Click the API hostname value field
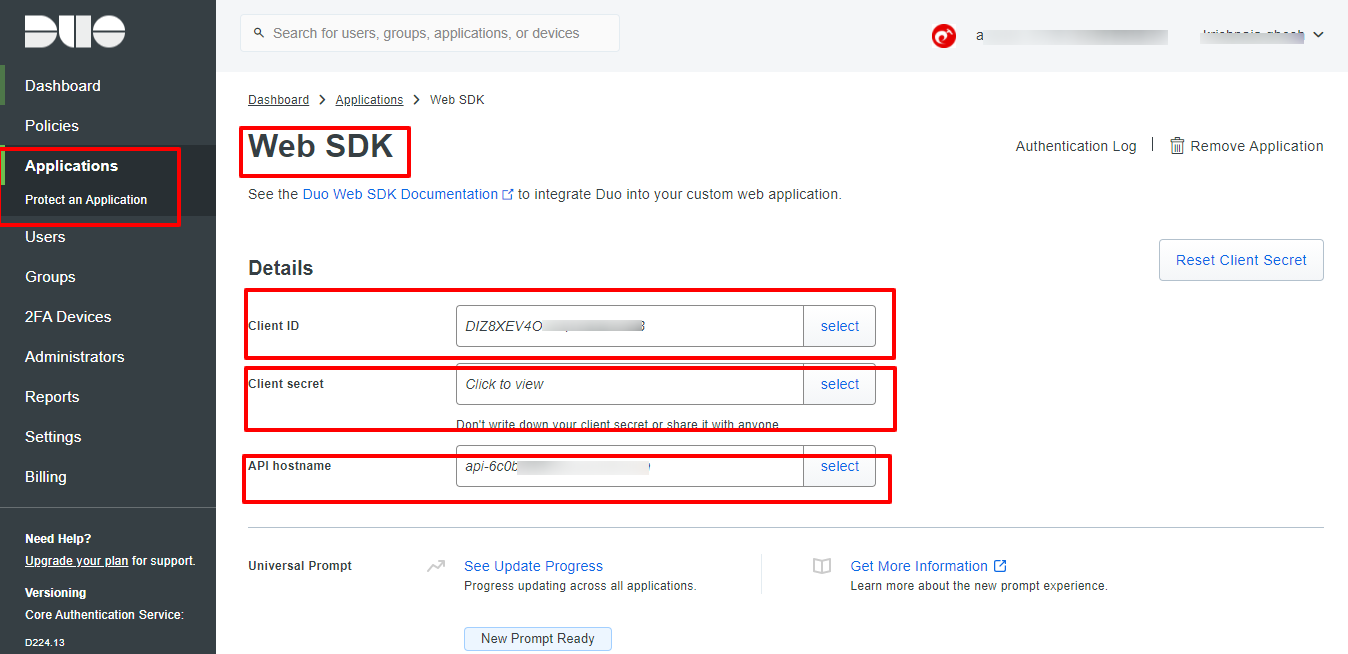1348x654 pixels. click(630, 466)
